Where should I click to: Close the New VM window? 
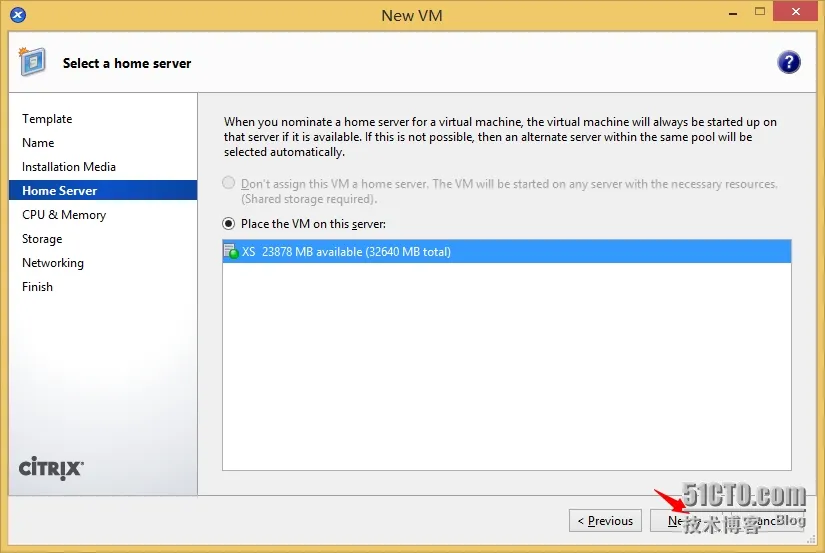pyautogui.click(x=795, y=12)
